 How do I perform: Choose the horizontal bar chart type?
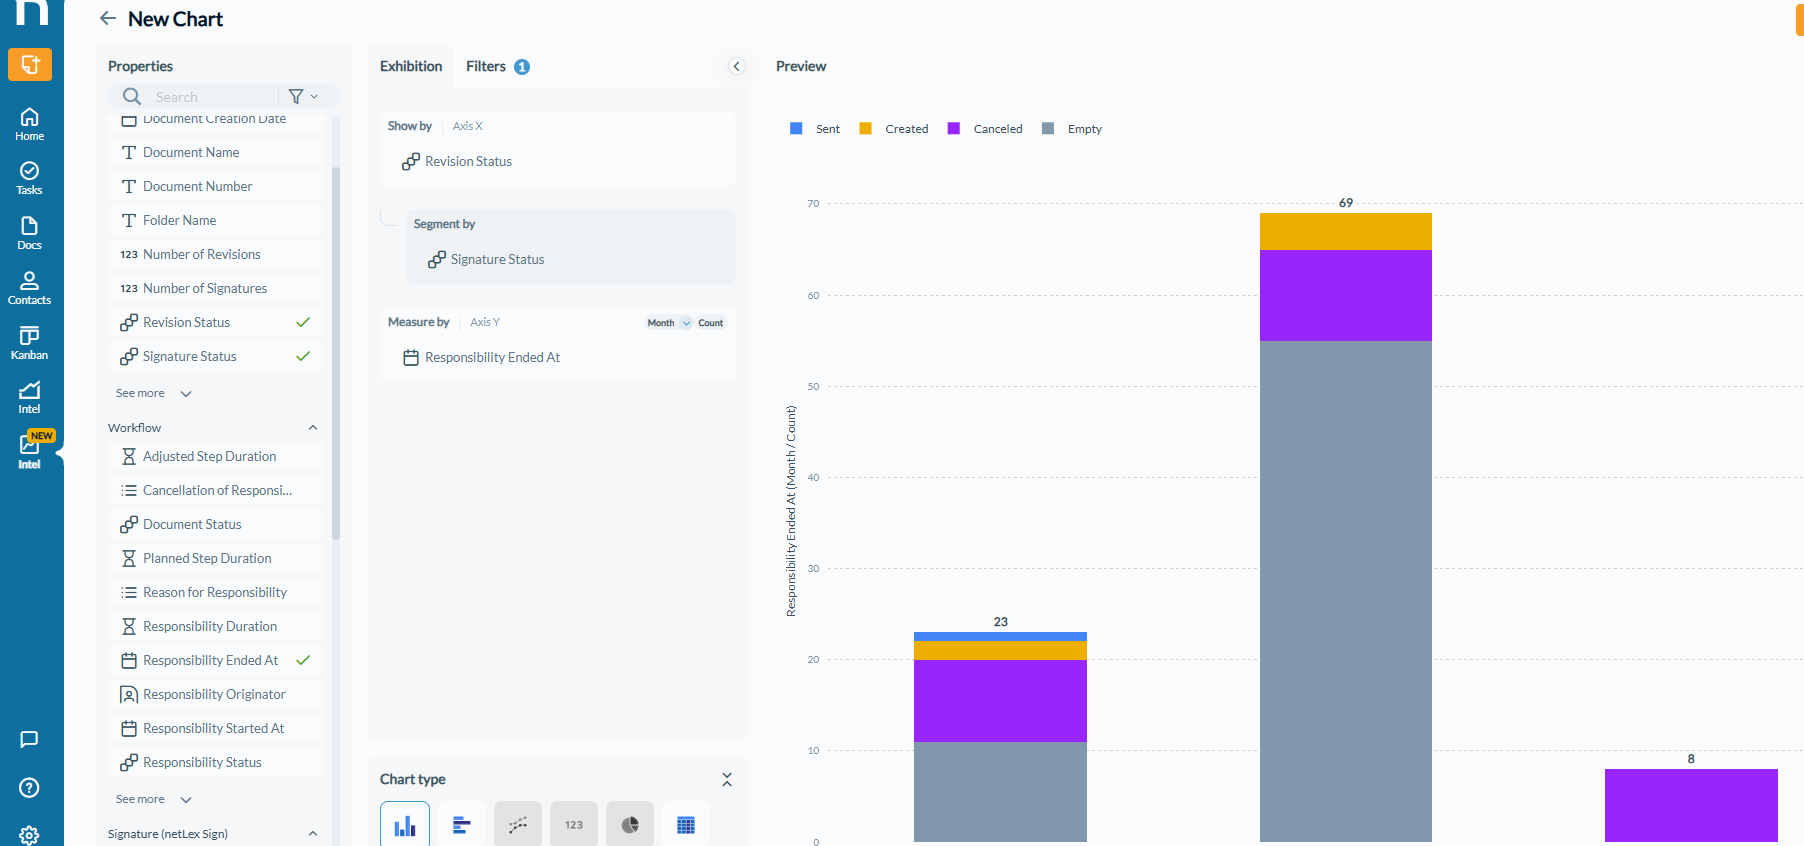461,824
